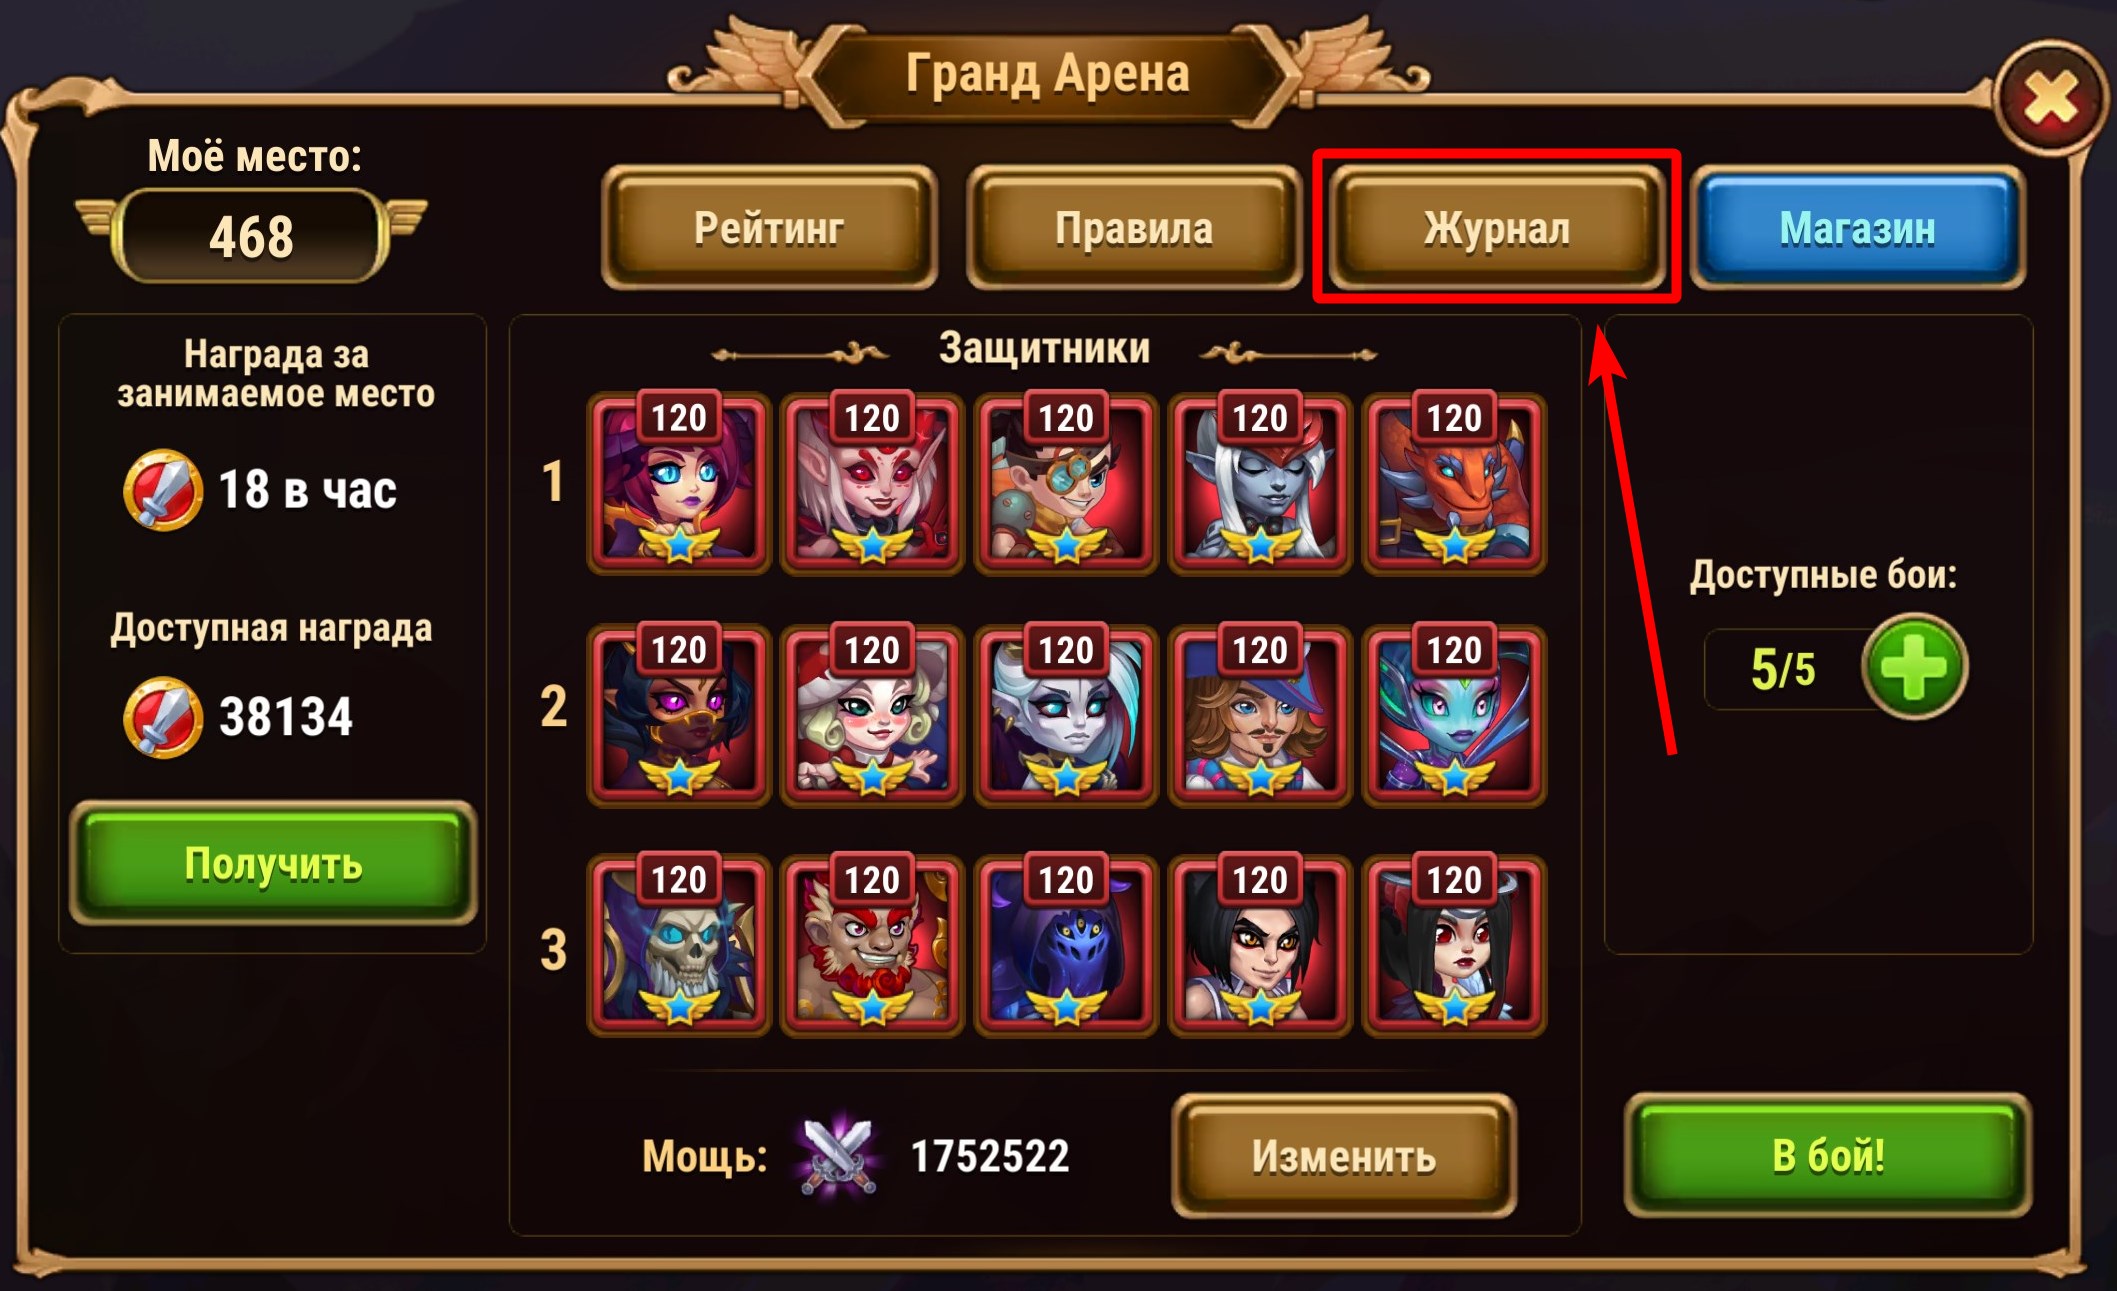The image size is (2117, 1291).
Task: Choose the red-bearded hero in team 3
Action: [872, 945]
